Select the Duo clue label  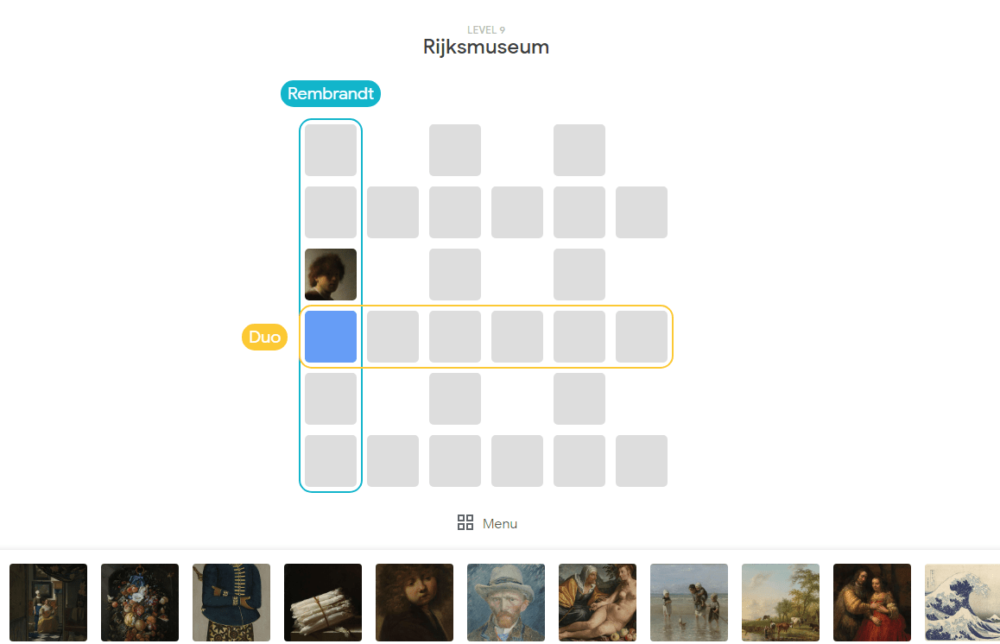[x=265, y=337]
